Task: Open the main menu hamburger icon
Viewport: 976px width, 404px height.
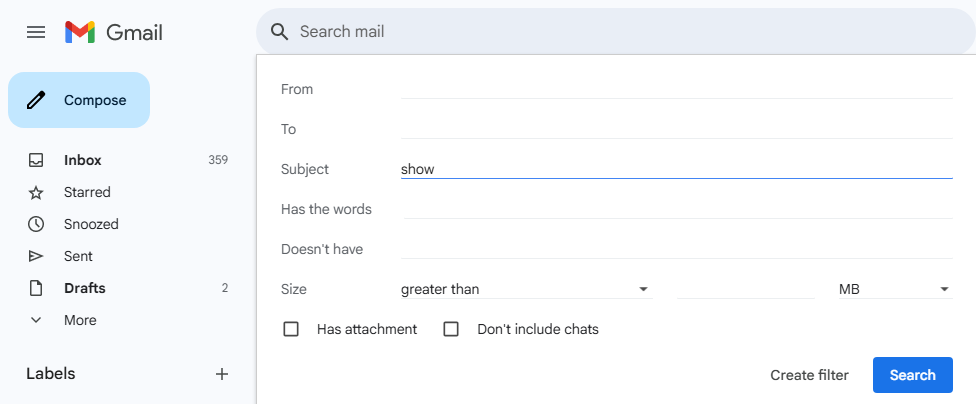Action: click(x=36, y=32)
